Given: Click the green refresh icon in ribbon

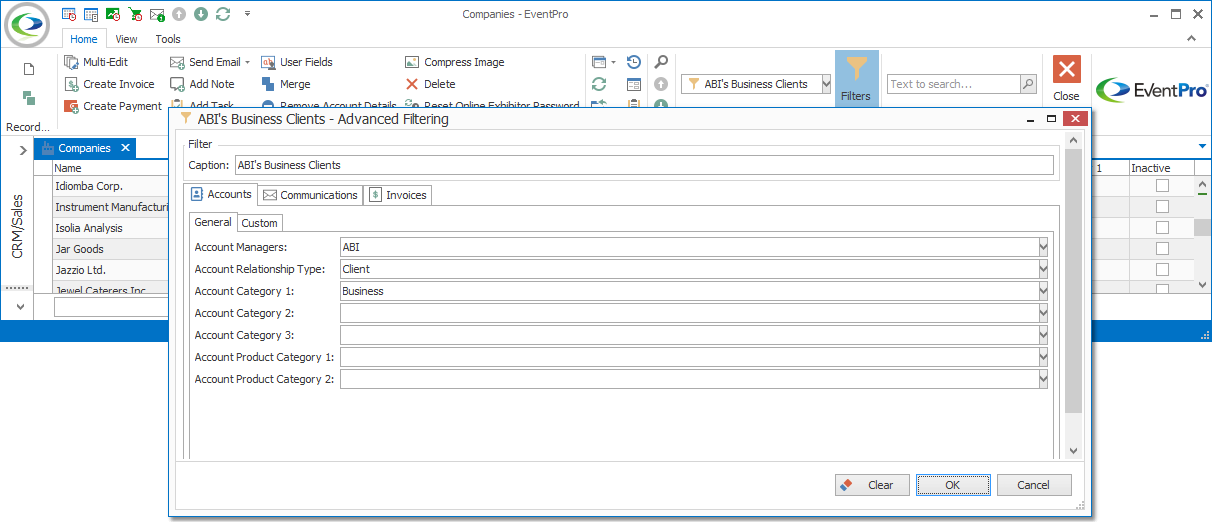Looking at the screenshot, I should click(x=599, y=84).
